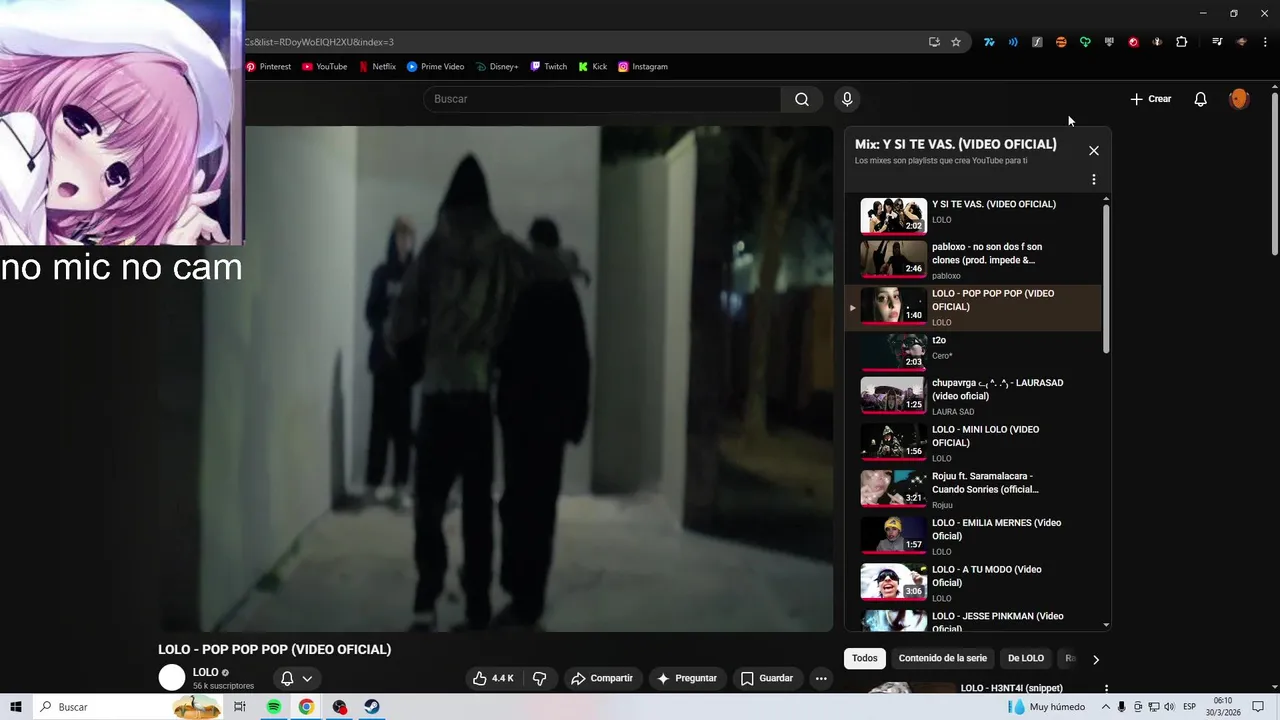Open the Prime Video bookmark
Image resolution: width=1280 pixels, height=720 pixels.
(435, 67)
